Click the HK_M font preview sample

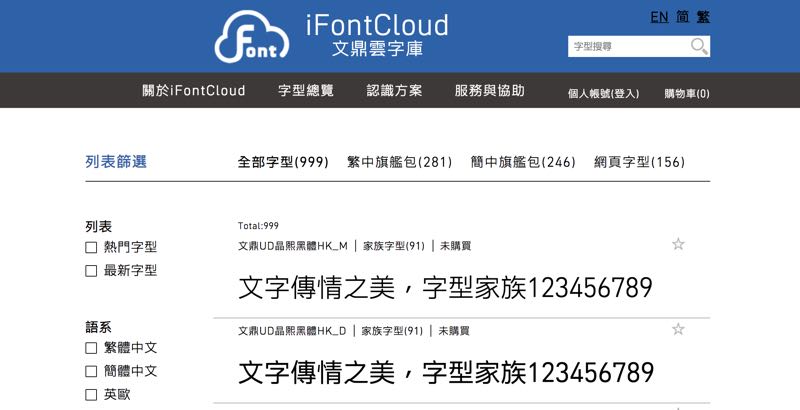(445, 288)
